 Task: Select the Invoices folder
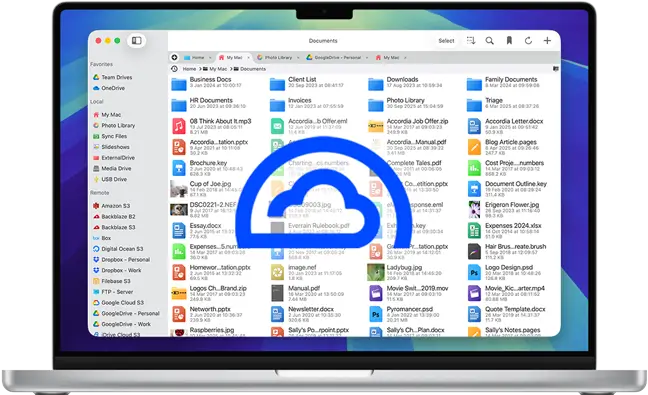306,104
